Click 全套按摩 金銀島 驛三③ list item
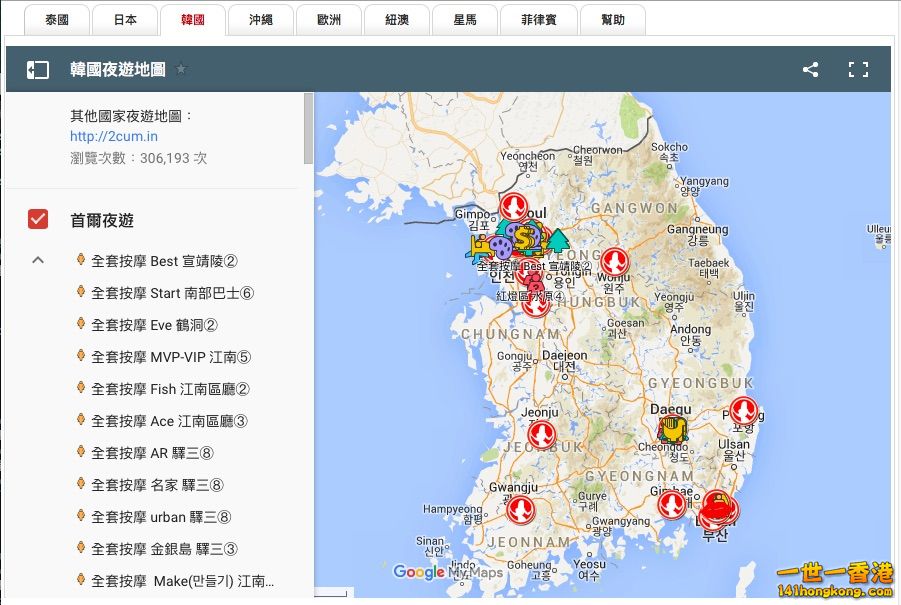901x605 pixels. [x=164, y=549]
